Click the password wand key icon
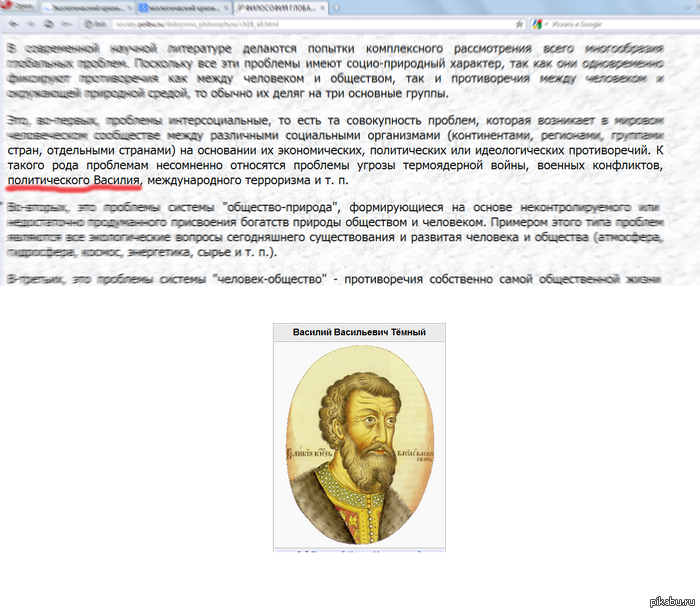Image resolution: width=700 pixels, height=613 pixels. [x=67, y=24]
